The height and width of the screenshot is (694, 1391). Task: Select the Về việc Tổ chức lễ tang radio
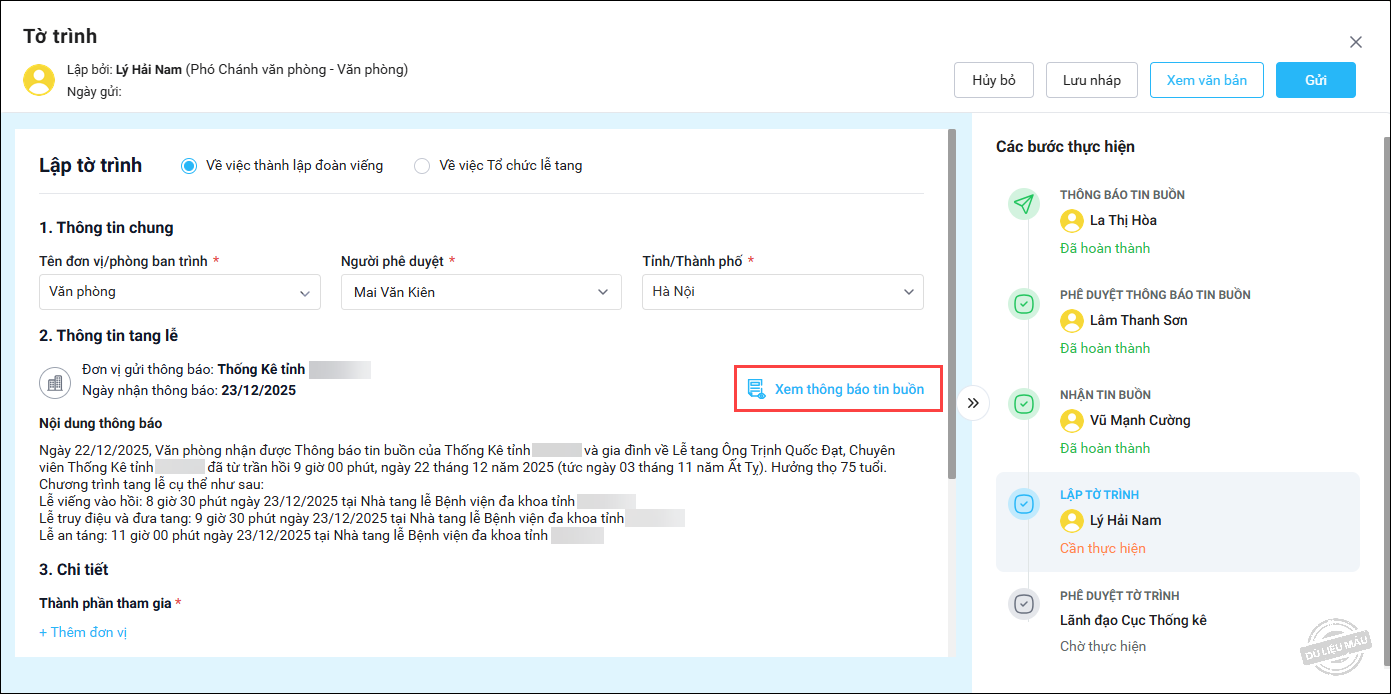coord(422,166)
